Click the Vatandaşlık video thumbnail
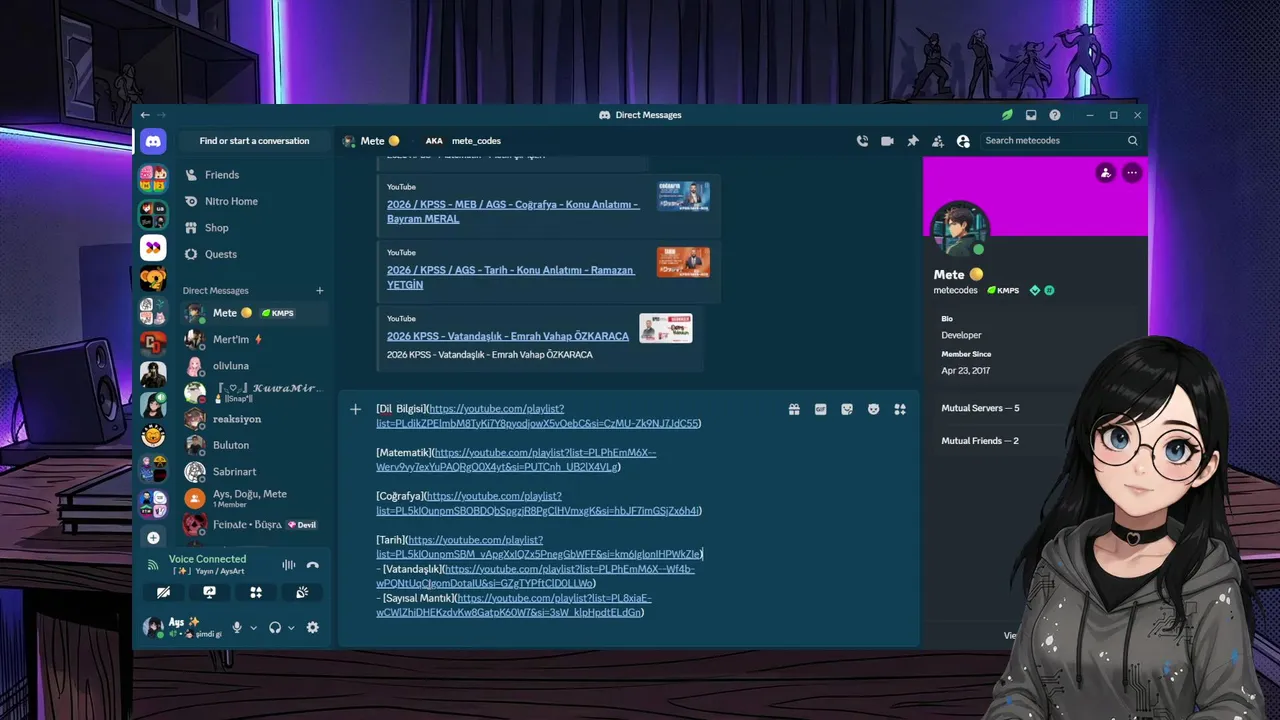 pyautogui.click(x=666, y=328)
